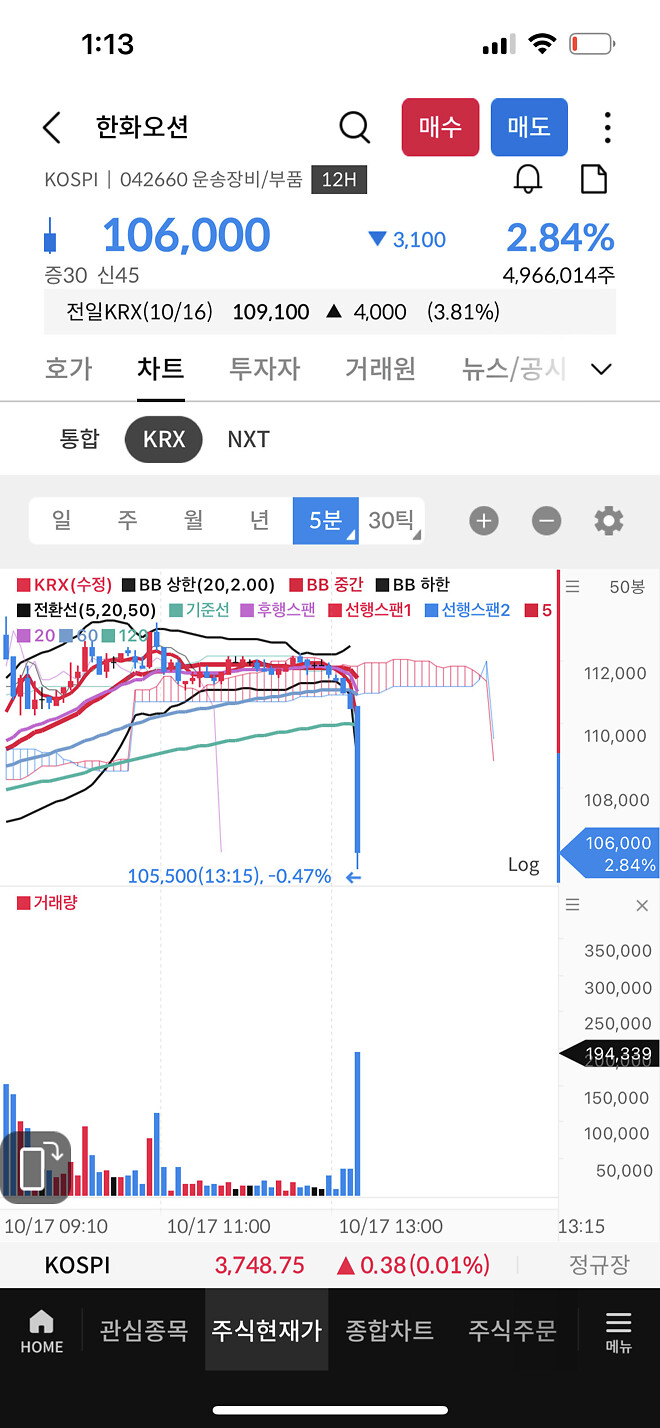Image resolution: width=660 pixels, height=1428 pixels.
Task: Expand hidden tabs with the chevron arrow
Action: tap(601, 369)
